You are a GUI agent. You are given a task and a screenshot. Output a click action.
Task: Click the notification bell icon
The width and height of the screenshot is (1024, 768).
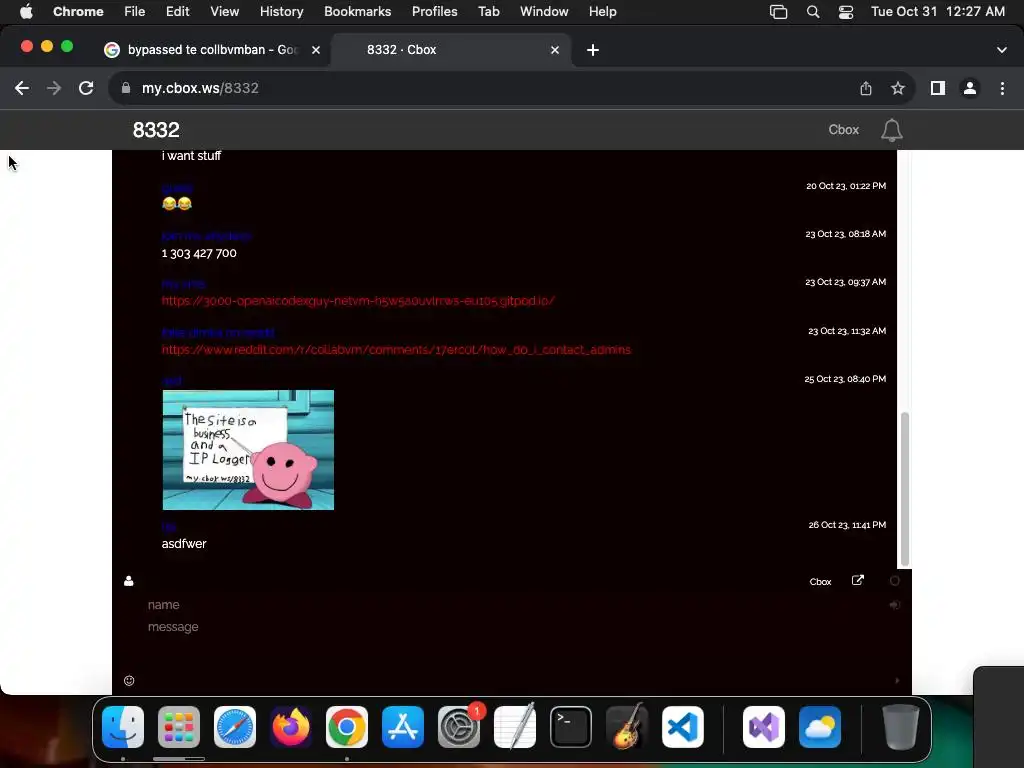[891, 130]
